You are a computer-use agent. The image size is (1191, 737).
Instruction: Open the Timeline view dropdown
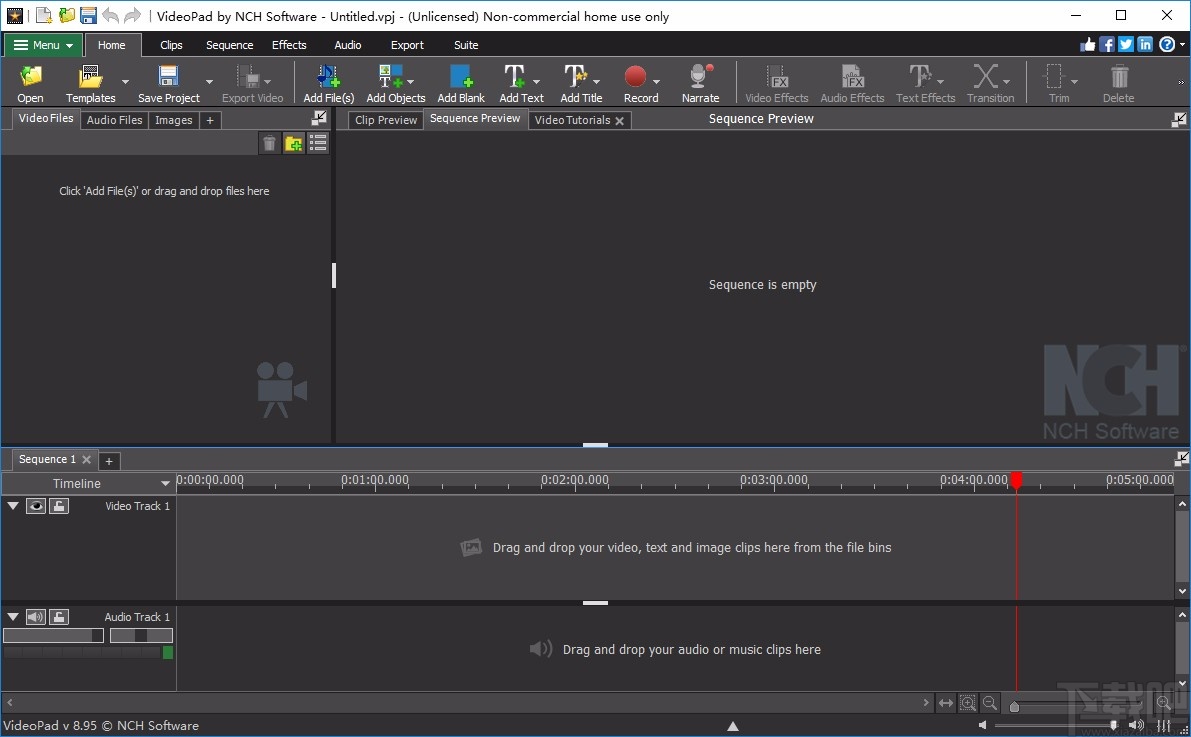[164, 483]
